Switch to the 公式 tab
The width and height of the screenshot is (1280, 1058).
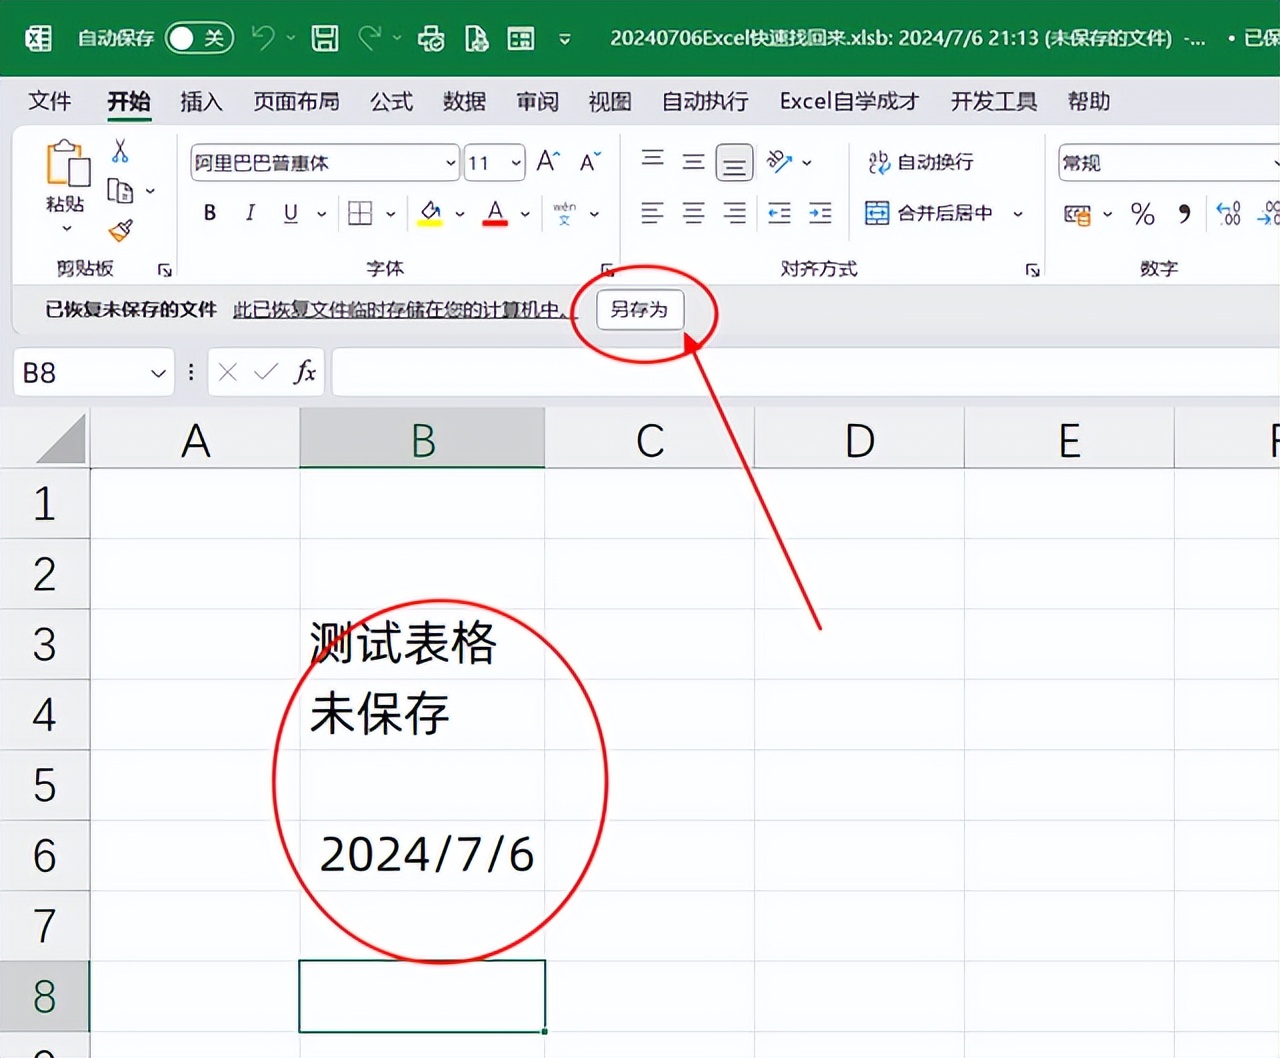(391, 101)
